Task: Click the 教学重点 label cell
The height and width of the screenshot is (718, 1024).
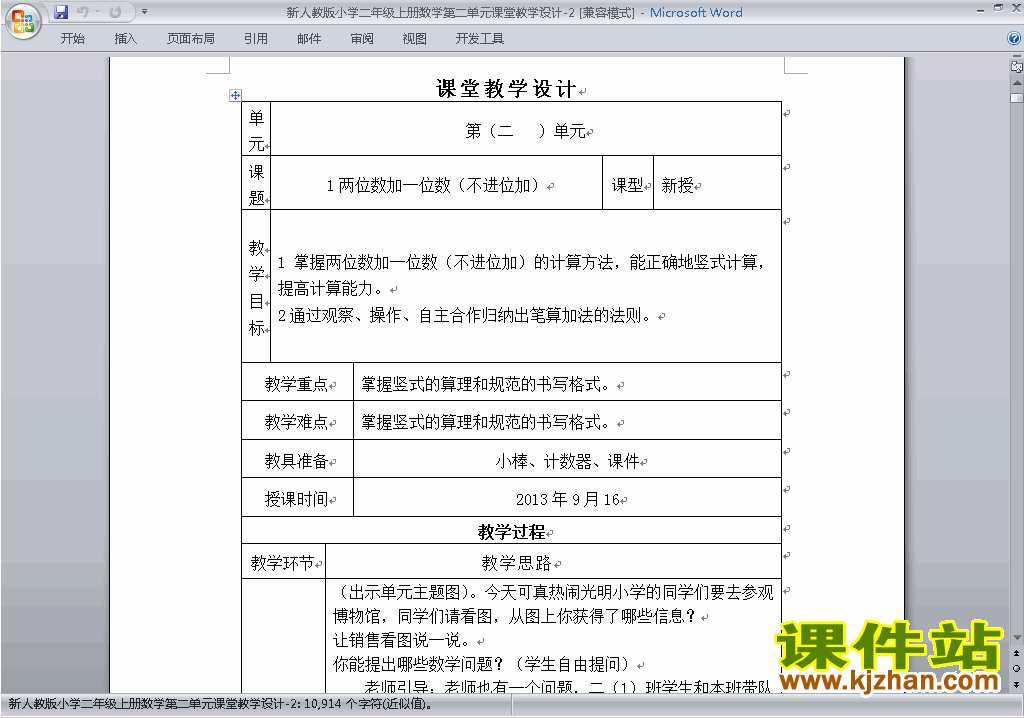Action: [x=296, y=384]
